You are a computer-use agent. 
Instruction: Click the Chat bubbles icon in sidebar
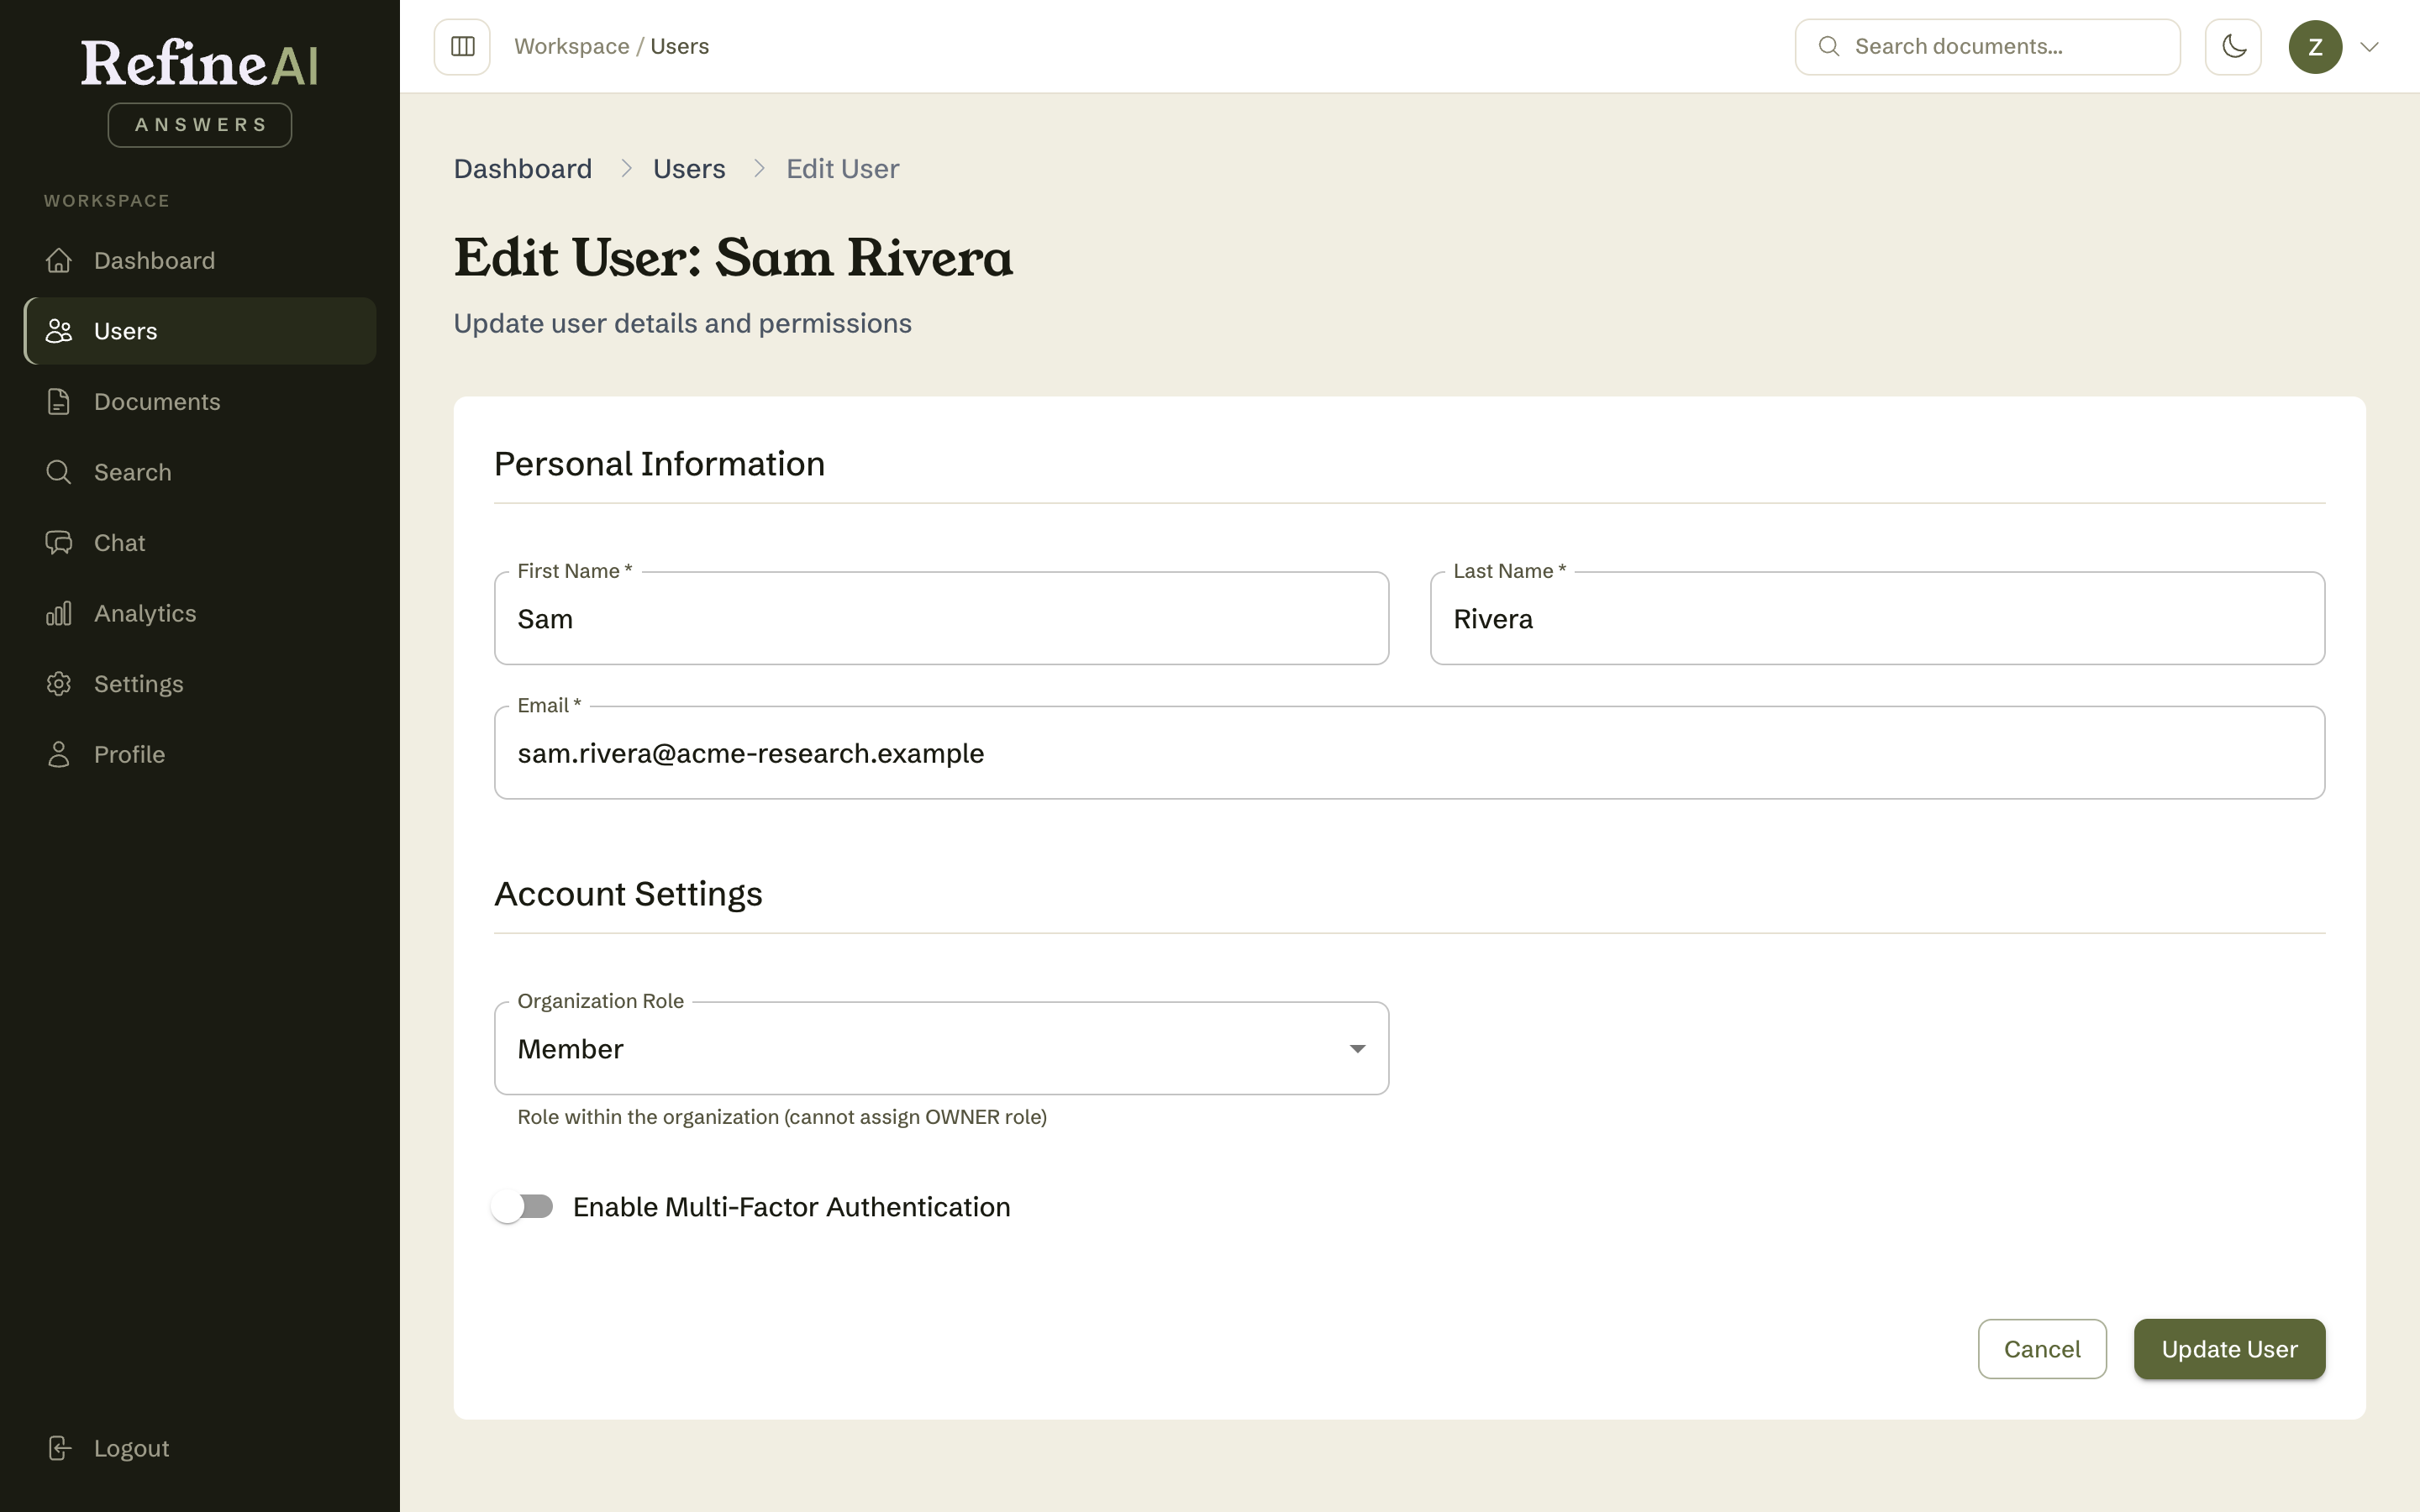click(x=59, y=542)
